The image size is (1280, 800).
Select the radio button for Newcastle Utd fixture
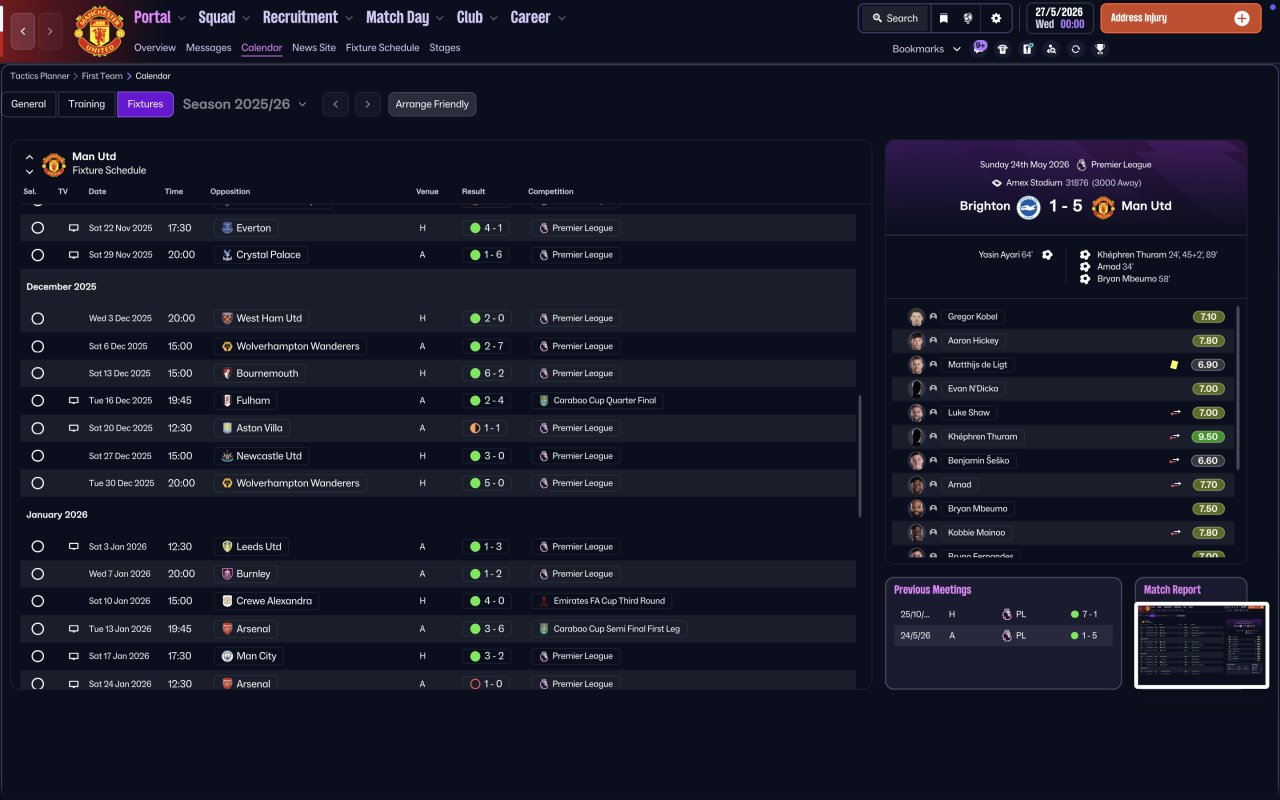coord(38,456)
